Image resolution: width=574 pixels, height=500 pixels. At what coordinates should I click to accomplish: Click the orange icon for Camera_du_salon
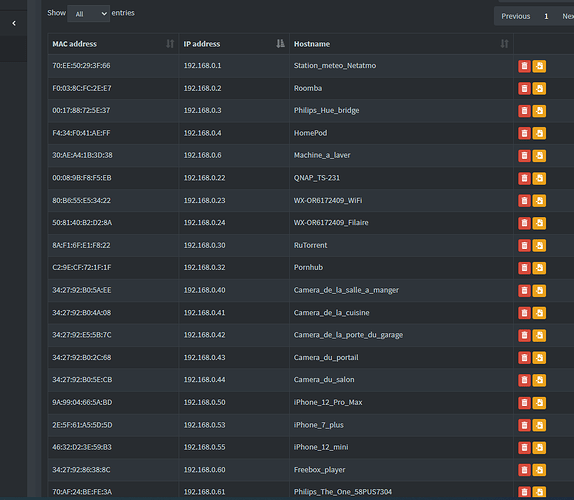click(x=539, y=380)
